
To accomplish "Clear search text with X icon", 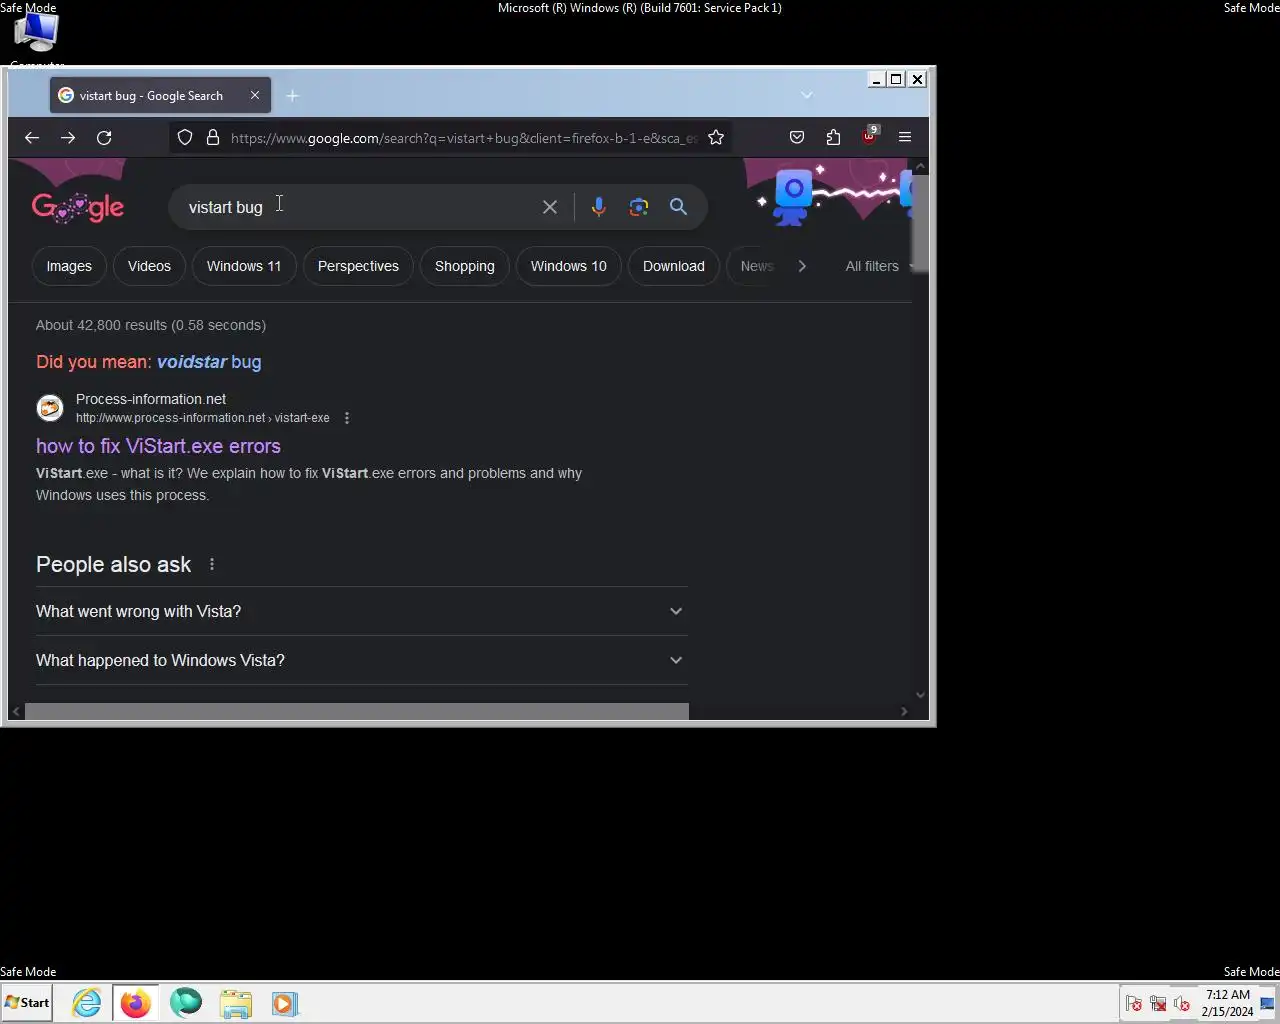I will pyautogui.click(x=550, y=207).
